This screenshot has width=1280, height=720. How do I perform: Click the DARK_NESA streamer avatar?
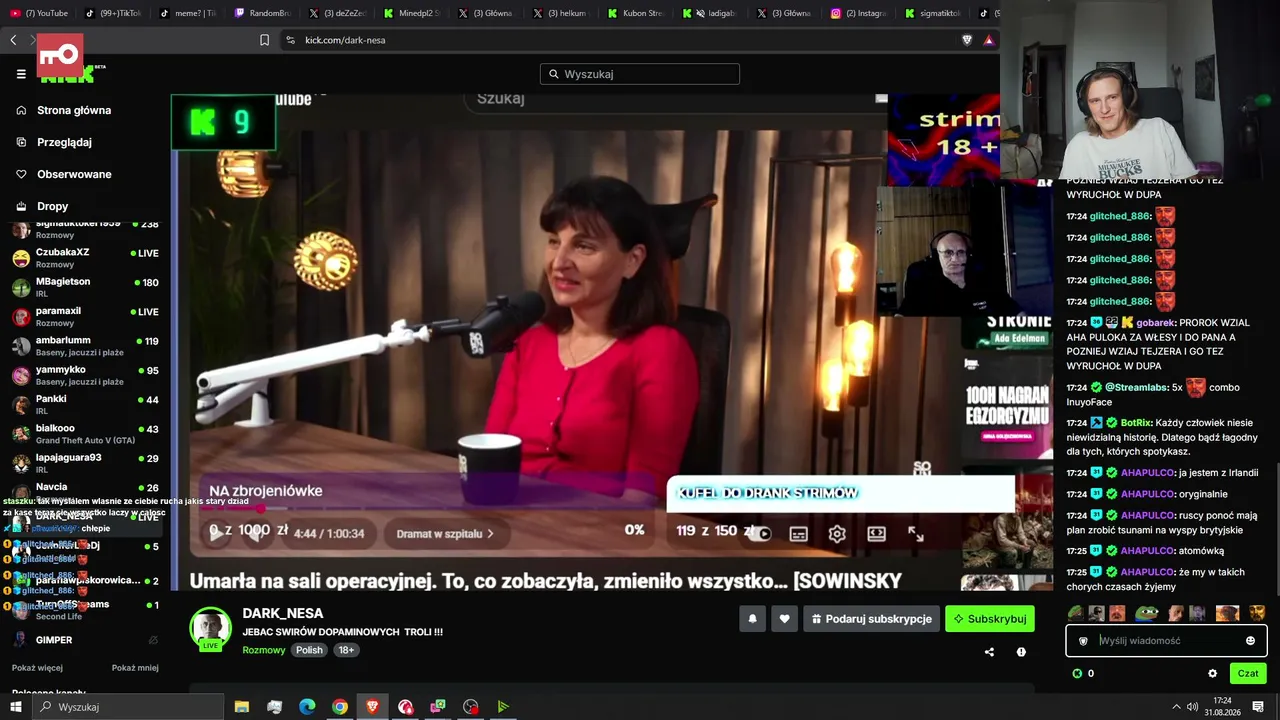(211, 628)
